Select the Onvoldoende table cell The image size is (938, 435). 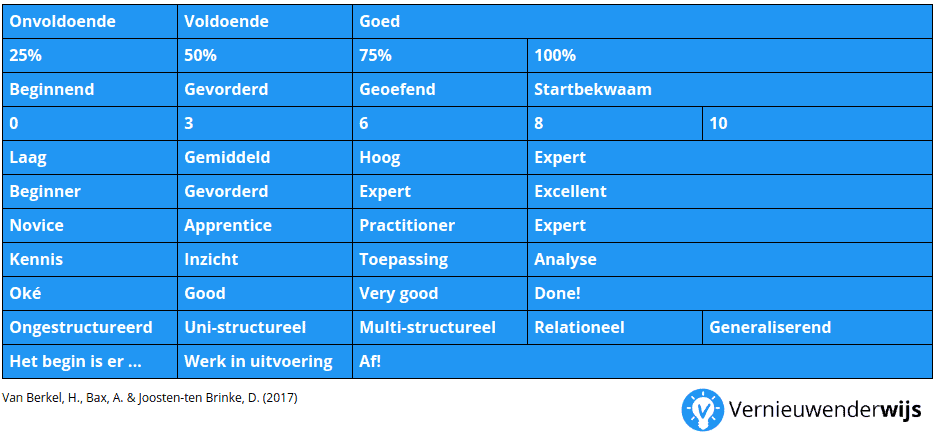[90, 22]
